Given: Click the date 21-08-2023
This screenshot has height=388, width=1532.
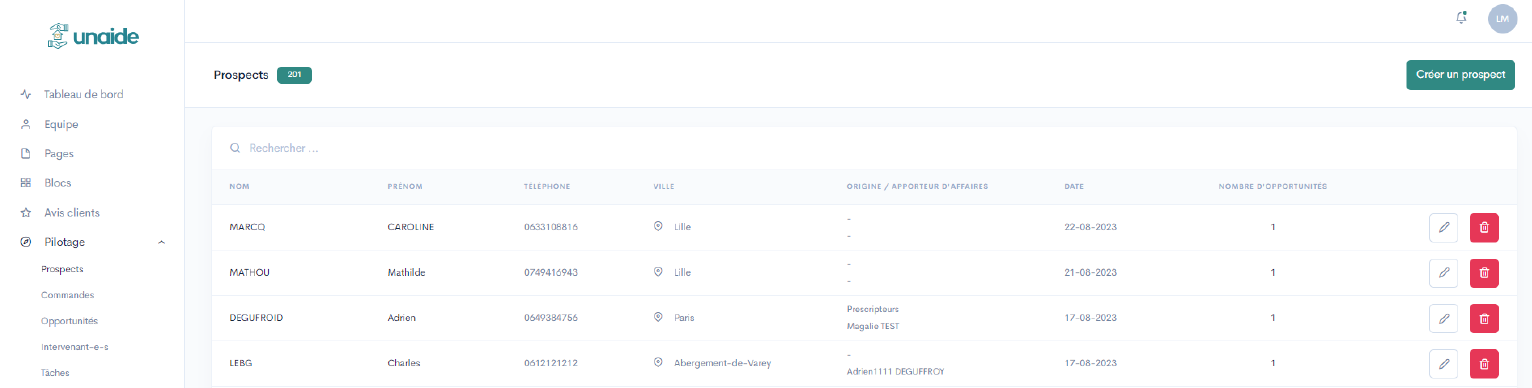Looking at the screenshot, I should pyautogui.click(x=1090, y=272).
